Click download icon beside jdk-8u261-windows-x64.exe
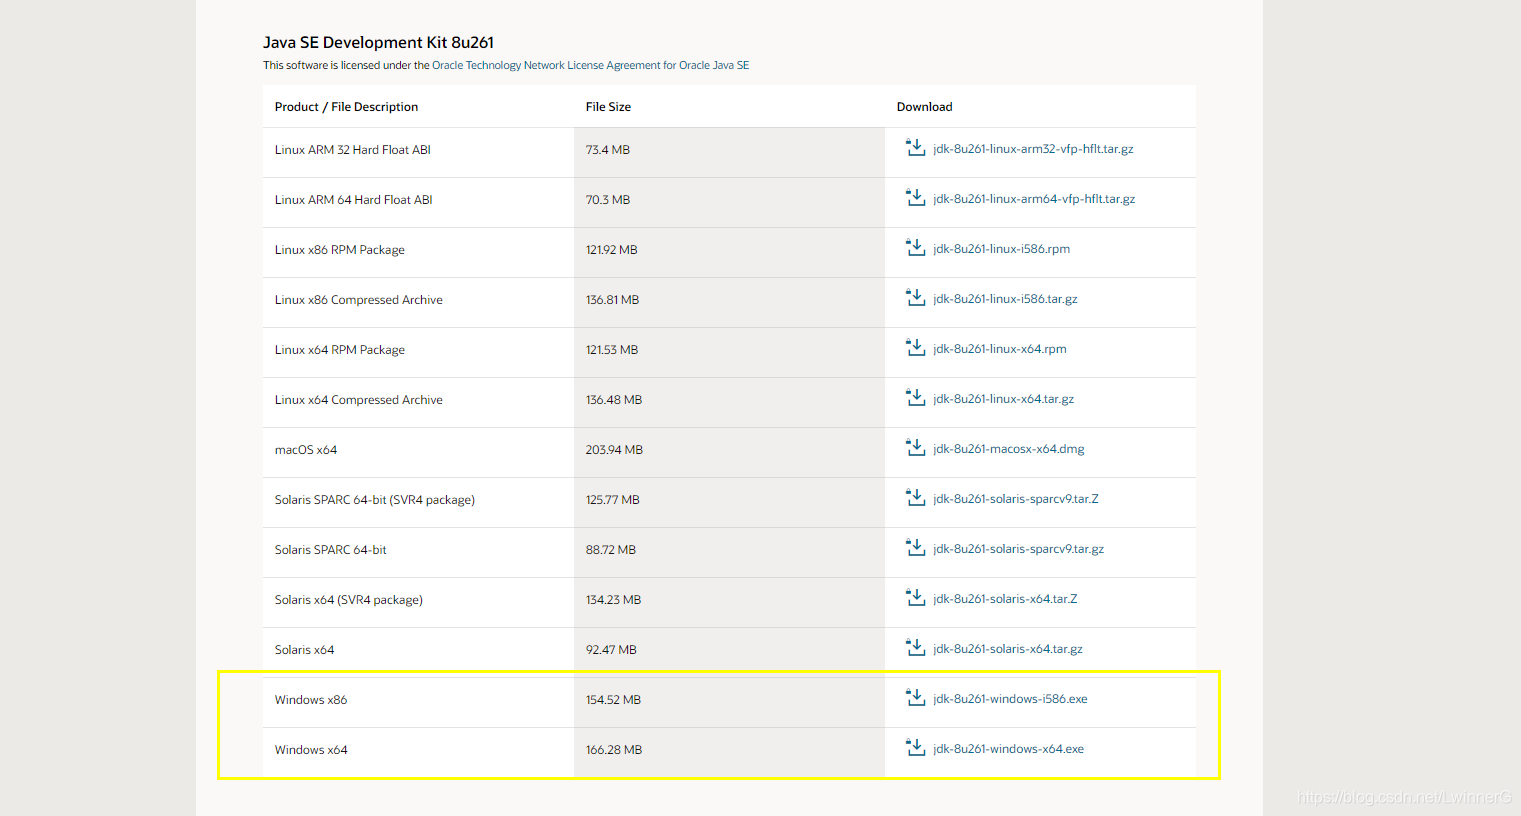 915,748
